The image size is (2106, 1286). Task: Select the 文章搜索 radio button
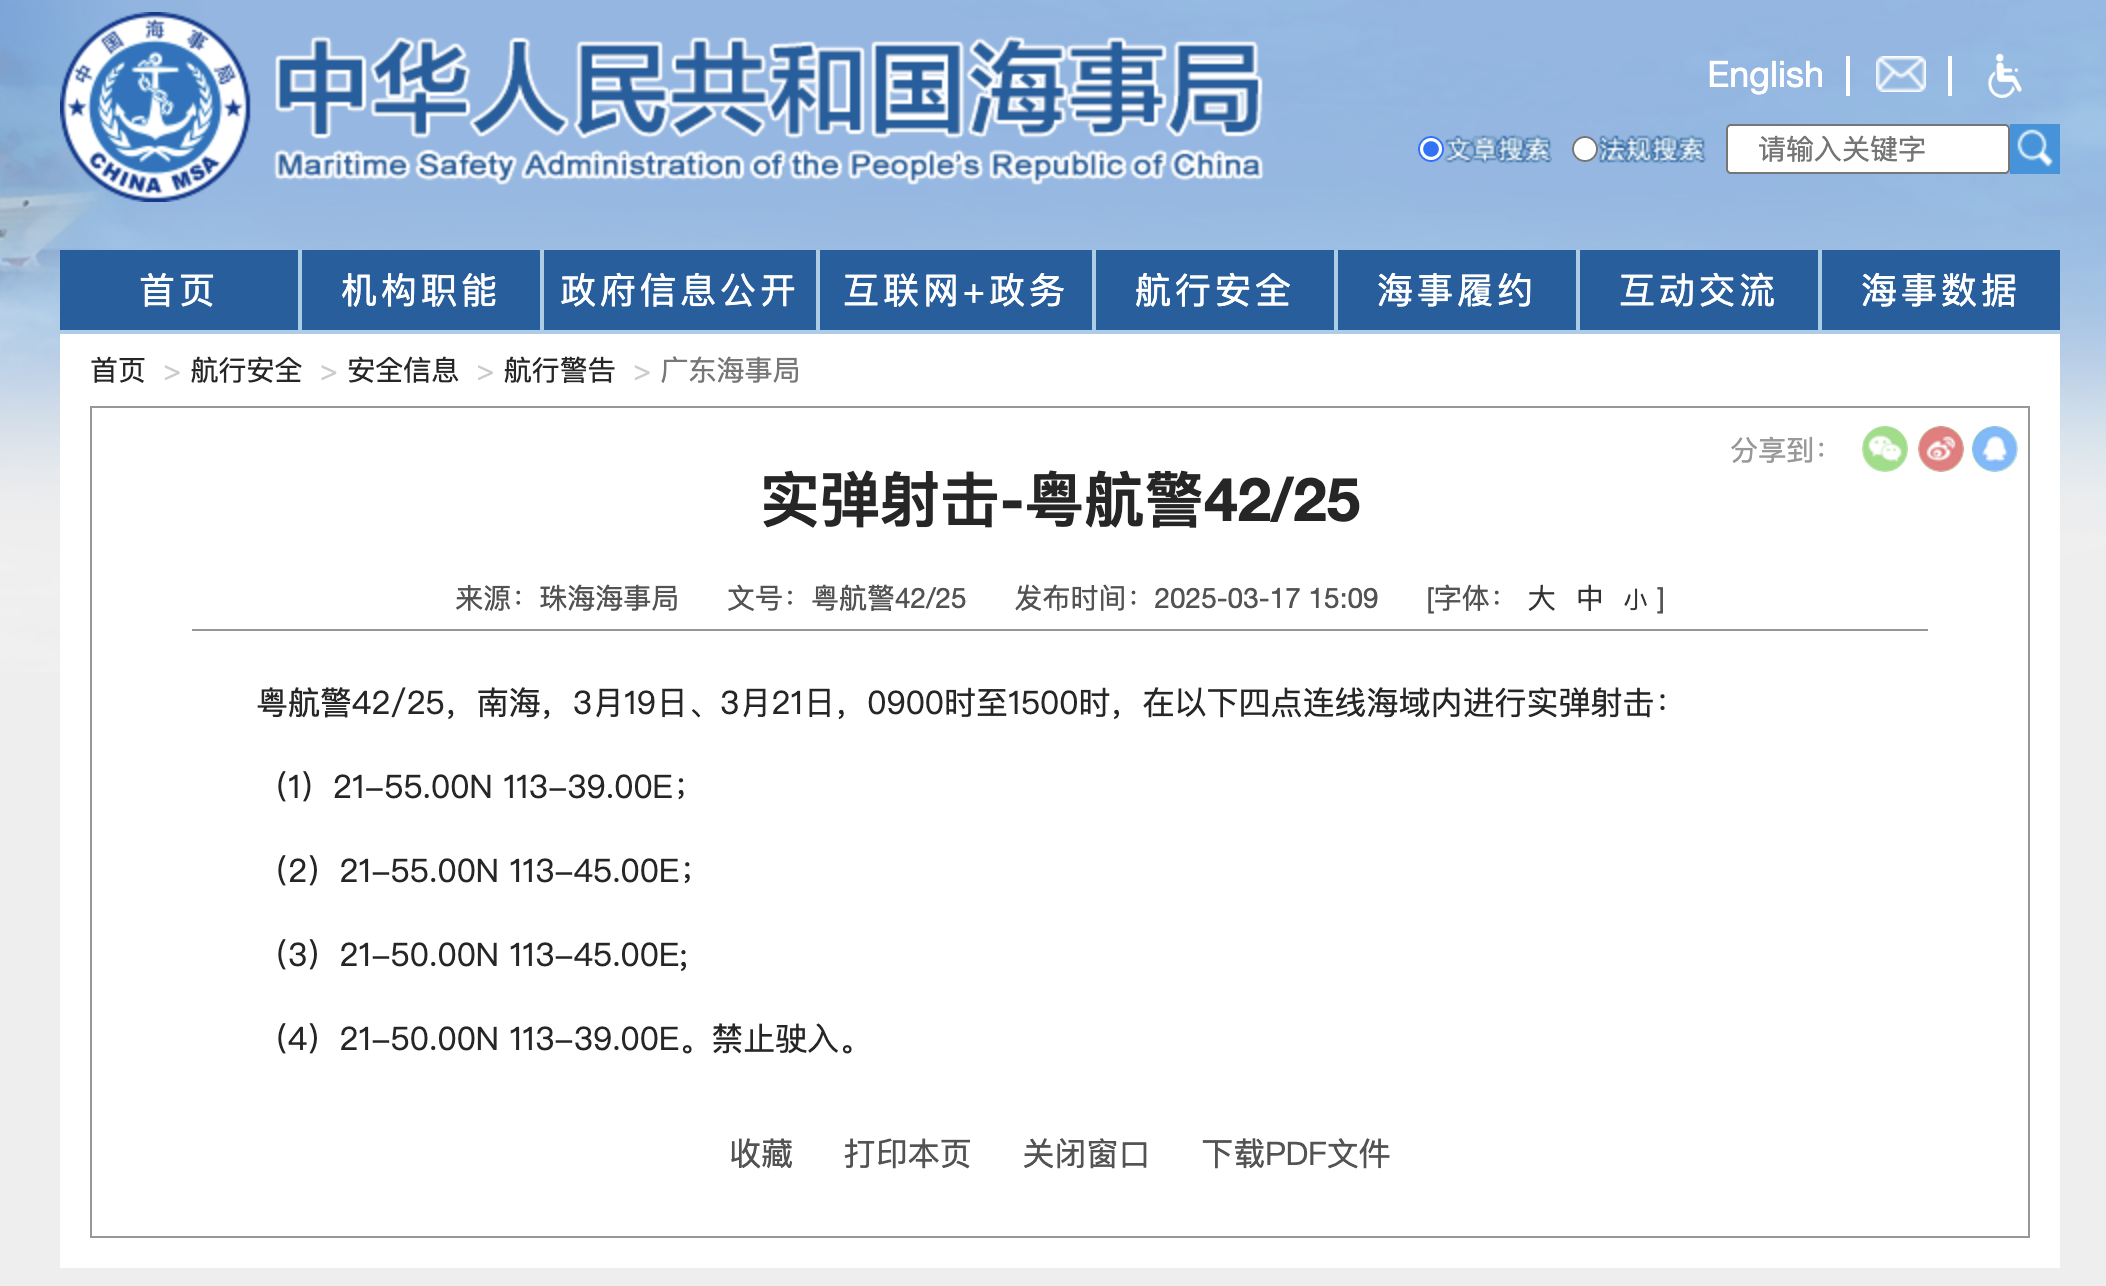tap(1430, 149)
